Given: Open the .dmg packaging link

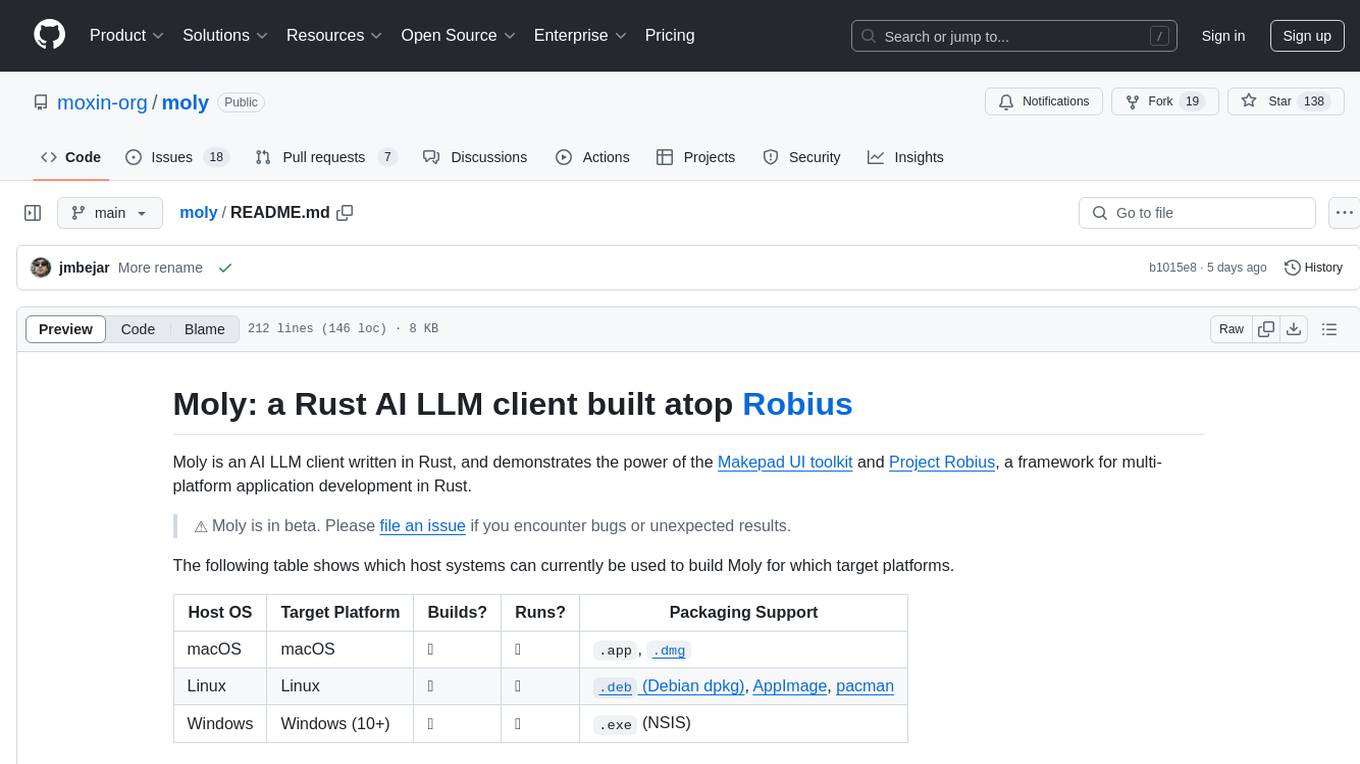Looking at the screenshot, I should [669, 650].
